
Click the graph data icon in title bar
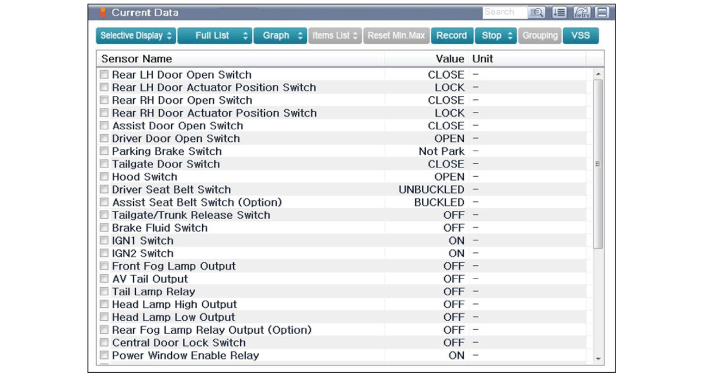click(x=582, y=13)
